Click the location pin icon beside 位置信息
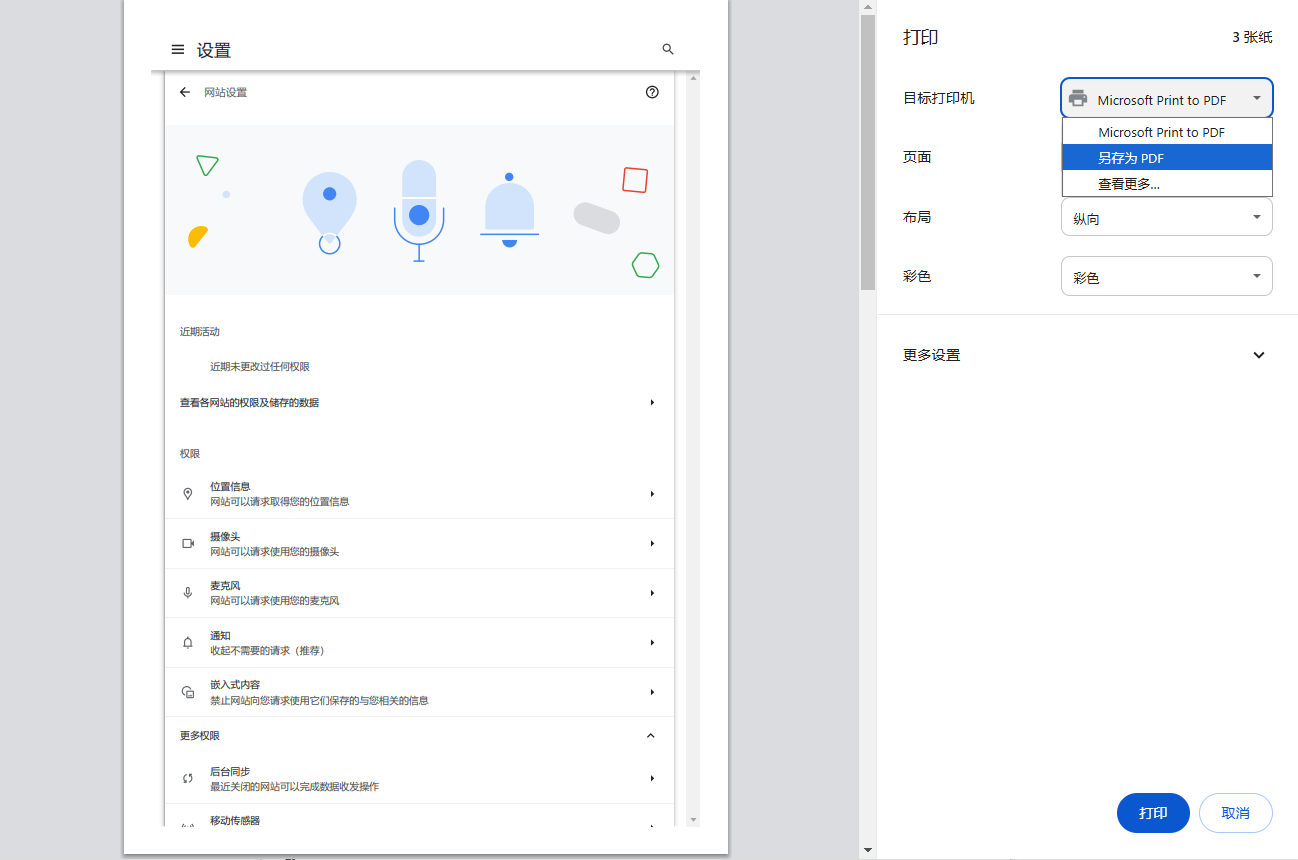The image size is (1298, 860). point(187,494)
